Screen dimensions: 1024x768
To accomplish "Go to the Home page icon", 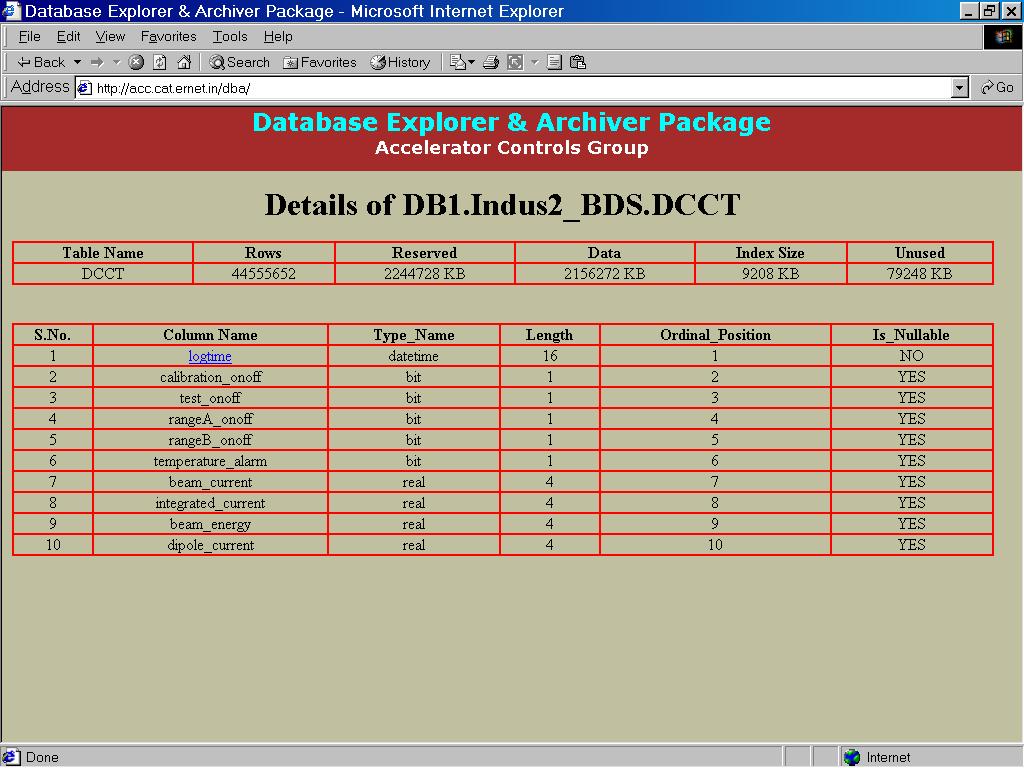I will pyautogui.click(x=184, y=62).
